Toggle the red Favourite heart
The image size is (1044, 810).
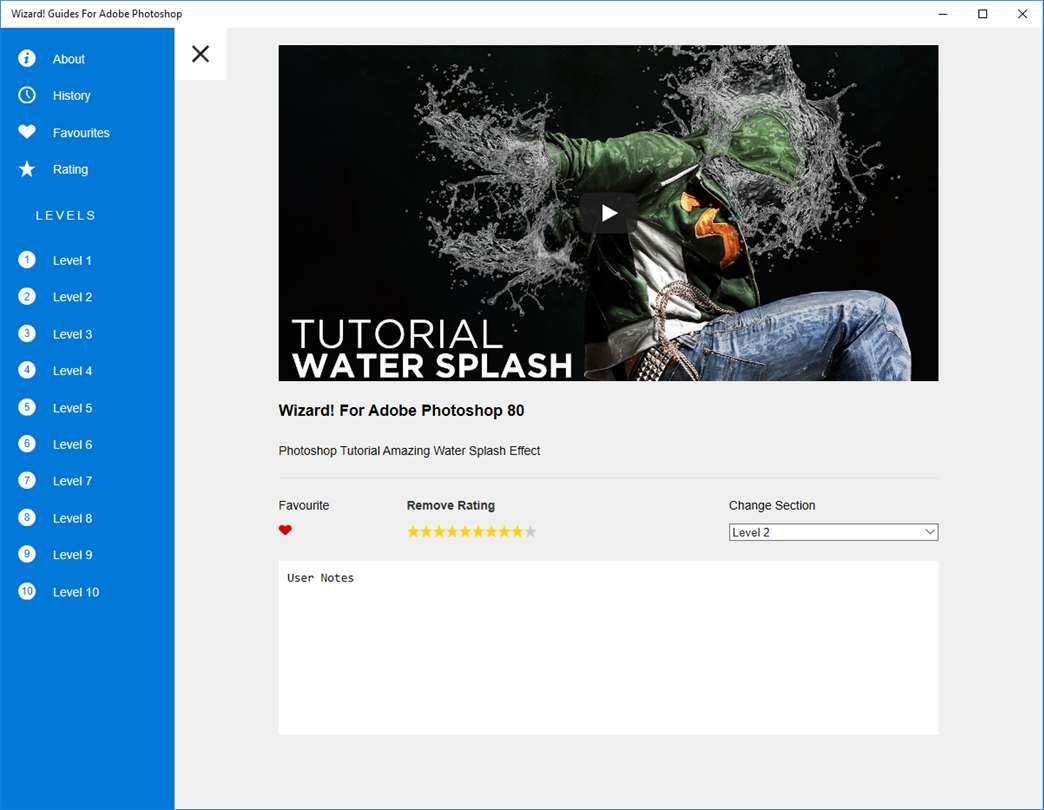[x=285, y=530]
